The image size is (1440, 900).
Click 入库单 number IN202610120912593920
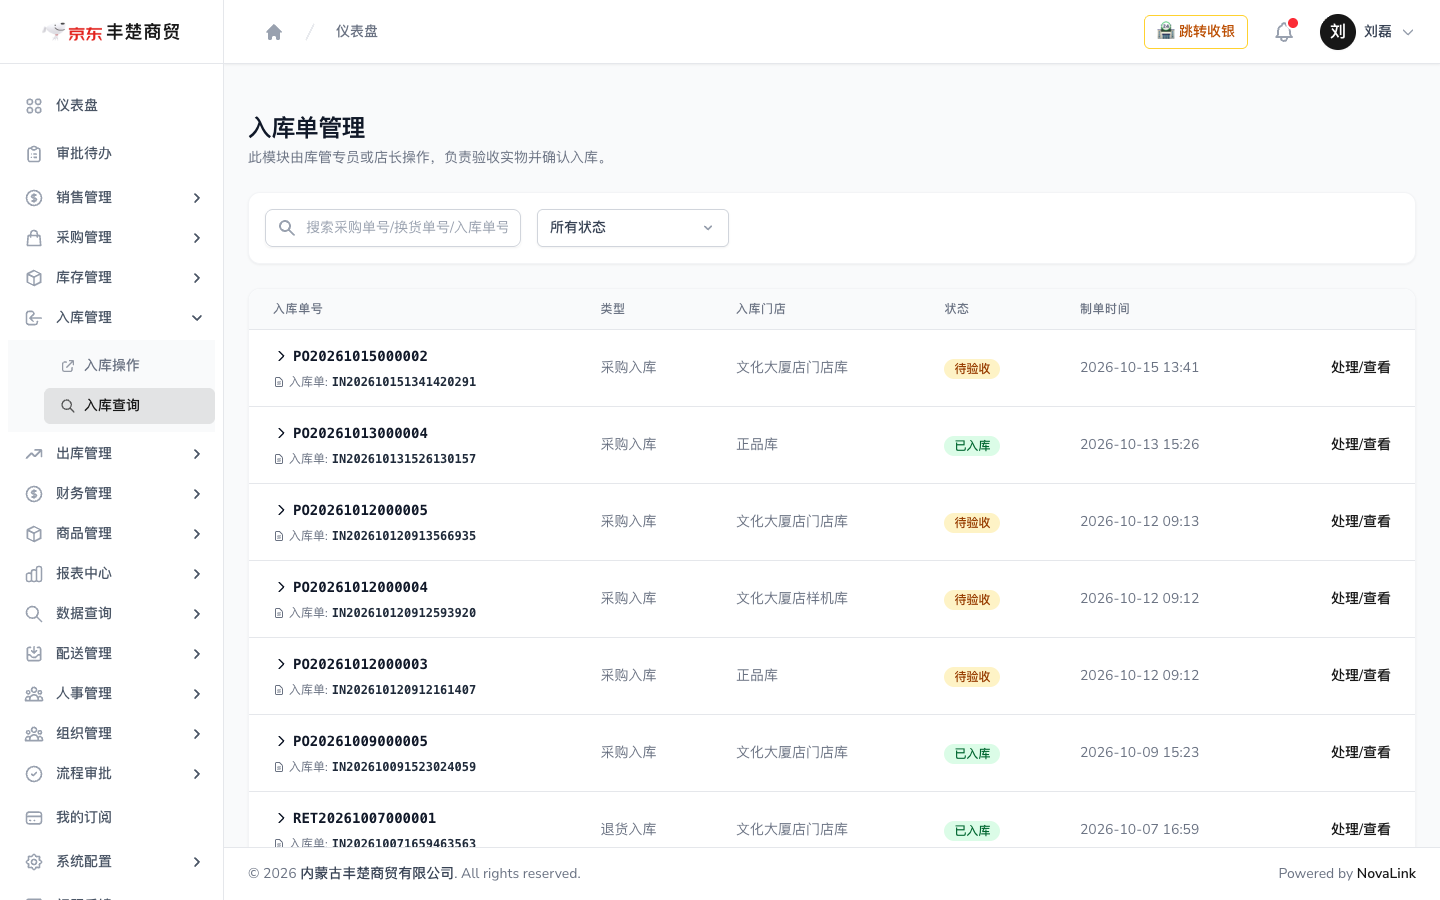click(404, 613)
